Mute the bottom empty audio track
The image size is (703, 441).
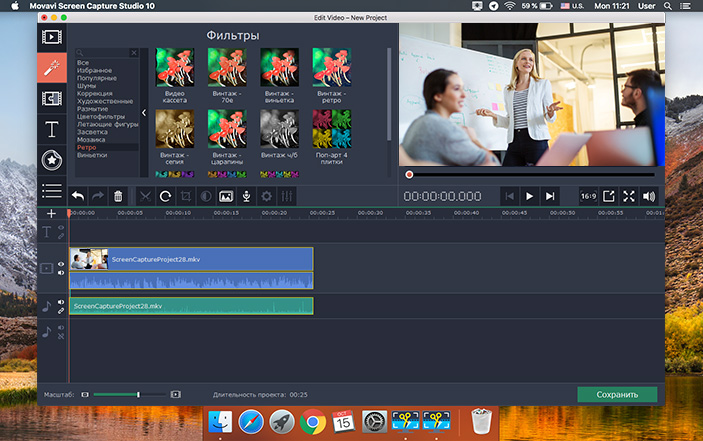click(61, 328)
